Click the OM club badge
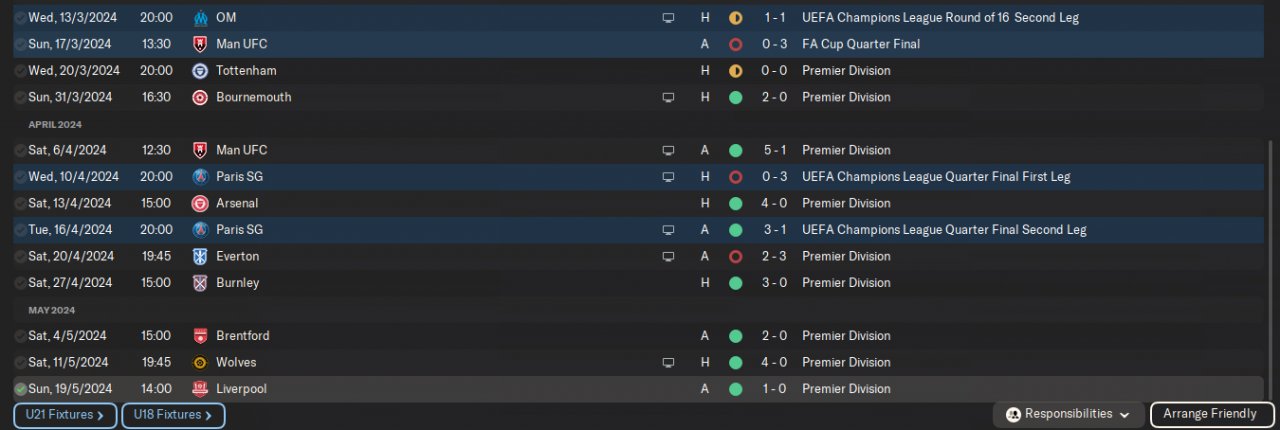Image resolution: width=1280 pixels, height=430 pixels. (200, 18)
